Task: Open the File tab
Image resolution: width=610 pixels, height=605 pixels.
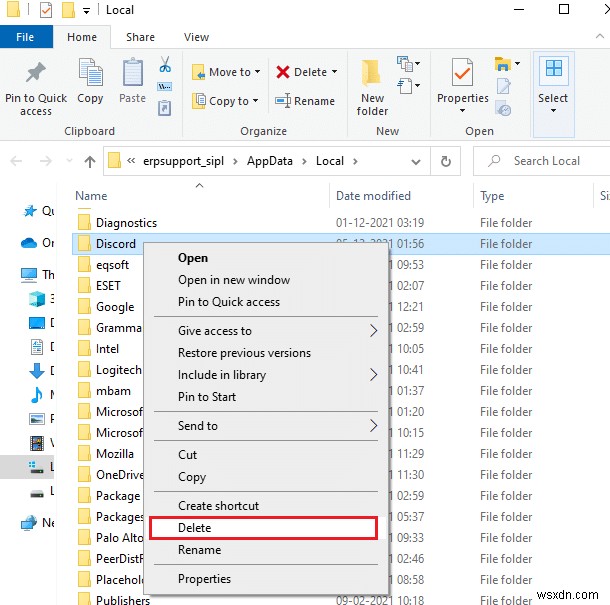Action: tap(25, 37)
